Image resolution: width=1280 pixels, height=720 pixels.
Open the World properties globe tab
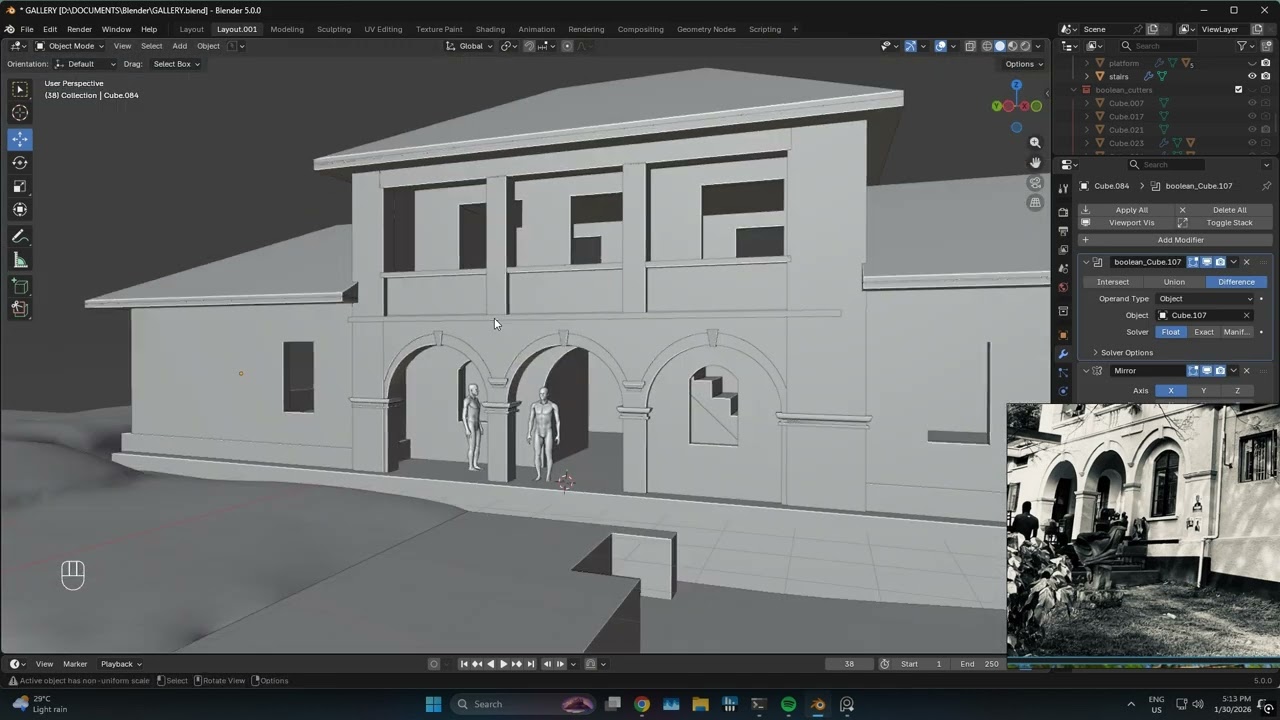[x=1063, y=288]
